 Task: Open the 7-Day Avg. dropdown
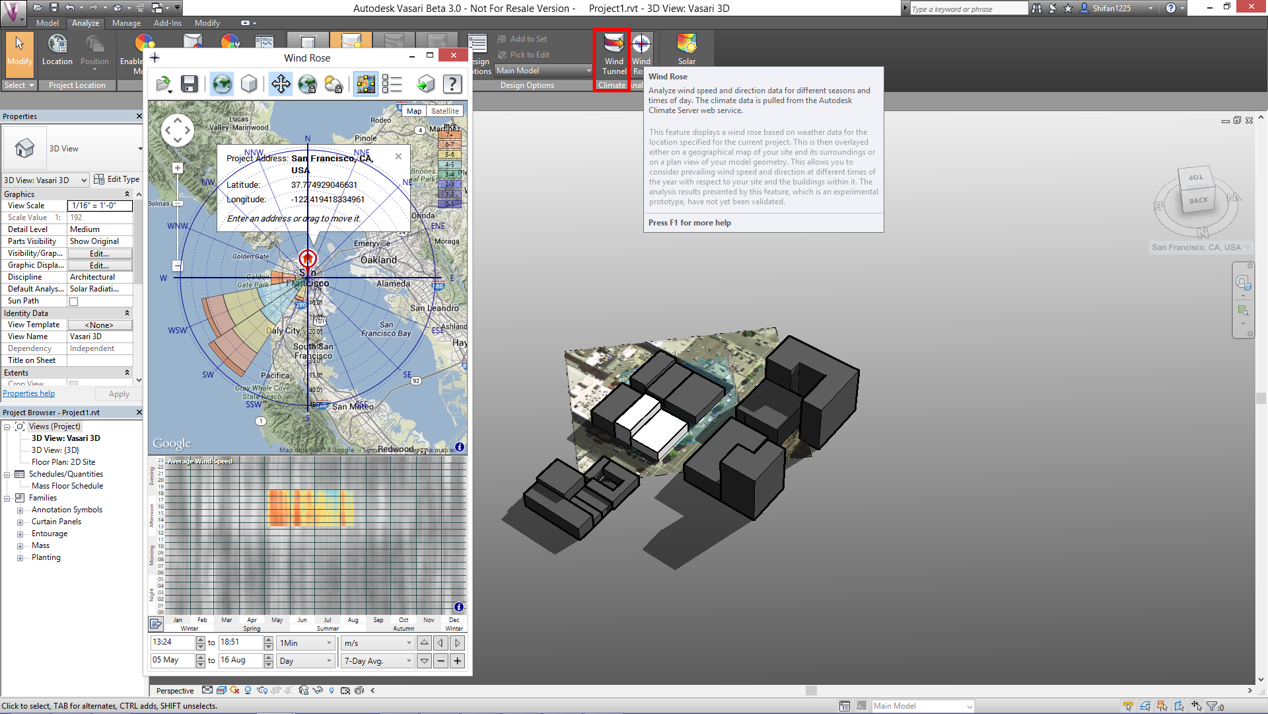[377, 661]
